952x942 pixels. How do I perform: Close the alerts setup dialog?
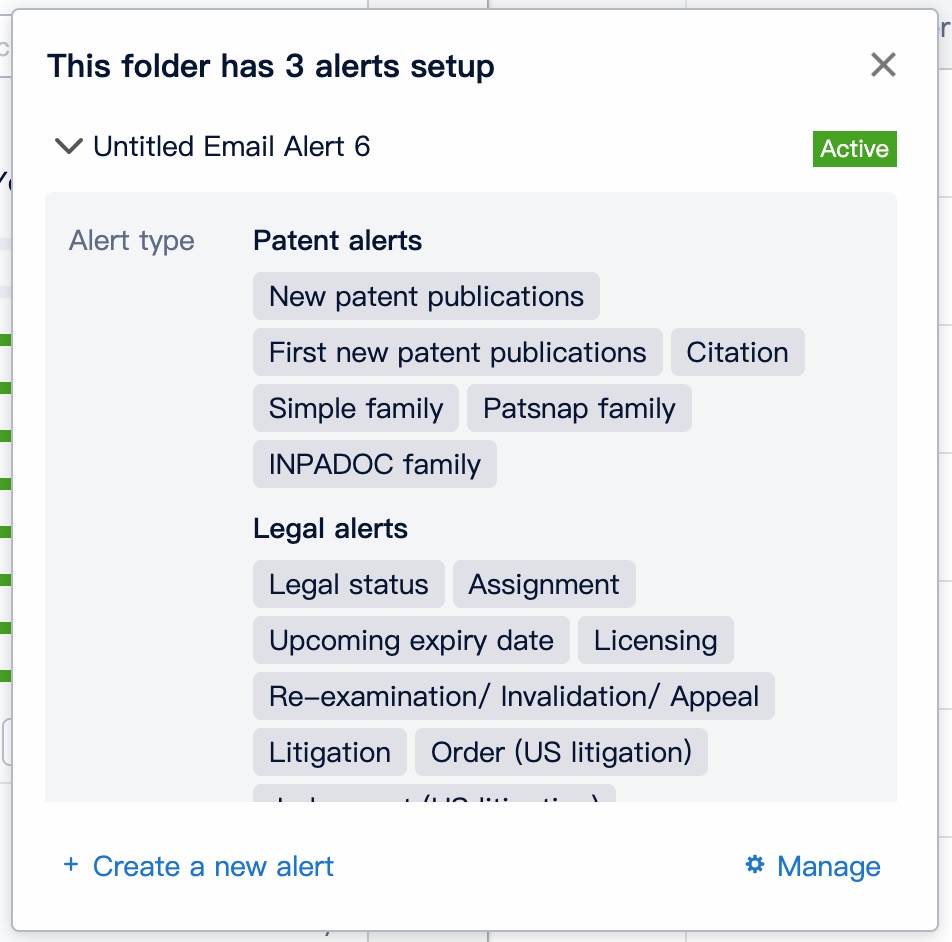tap(883, 66)
